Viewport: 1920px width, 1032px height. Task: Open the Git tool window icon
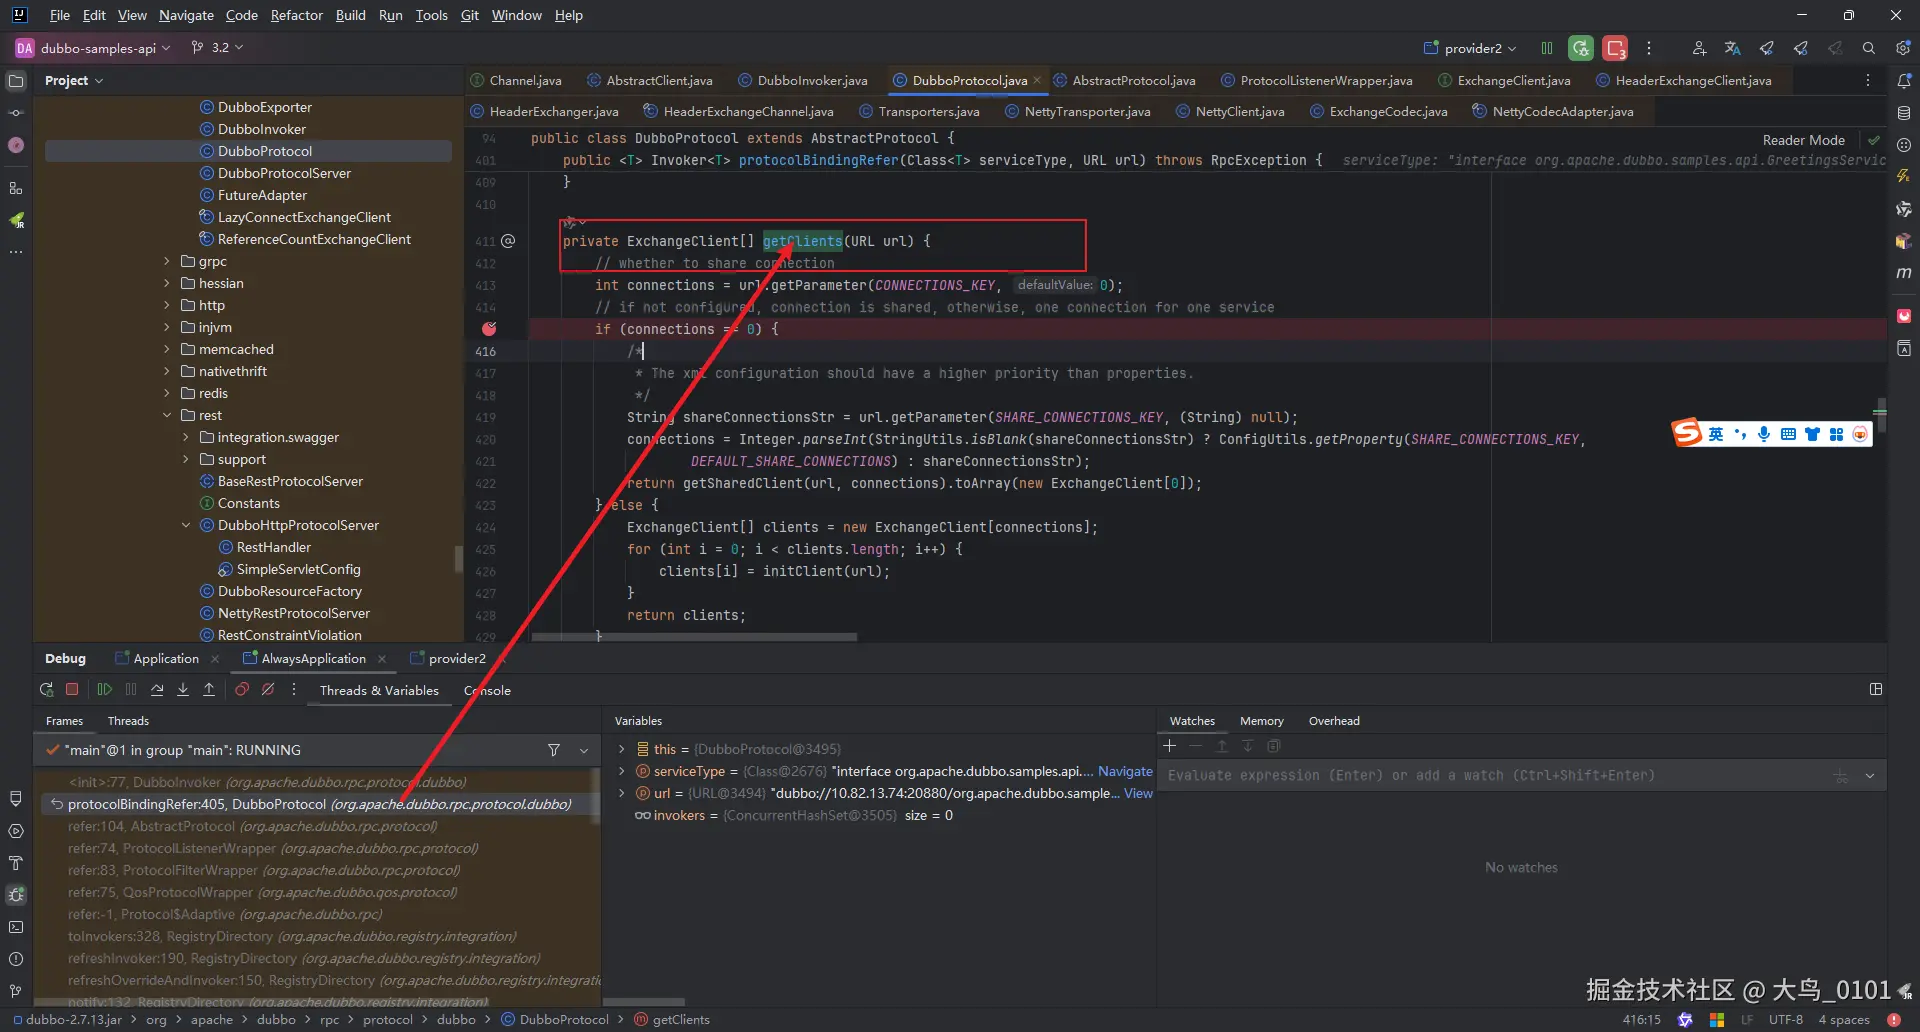[x=16, y=991]
